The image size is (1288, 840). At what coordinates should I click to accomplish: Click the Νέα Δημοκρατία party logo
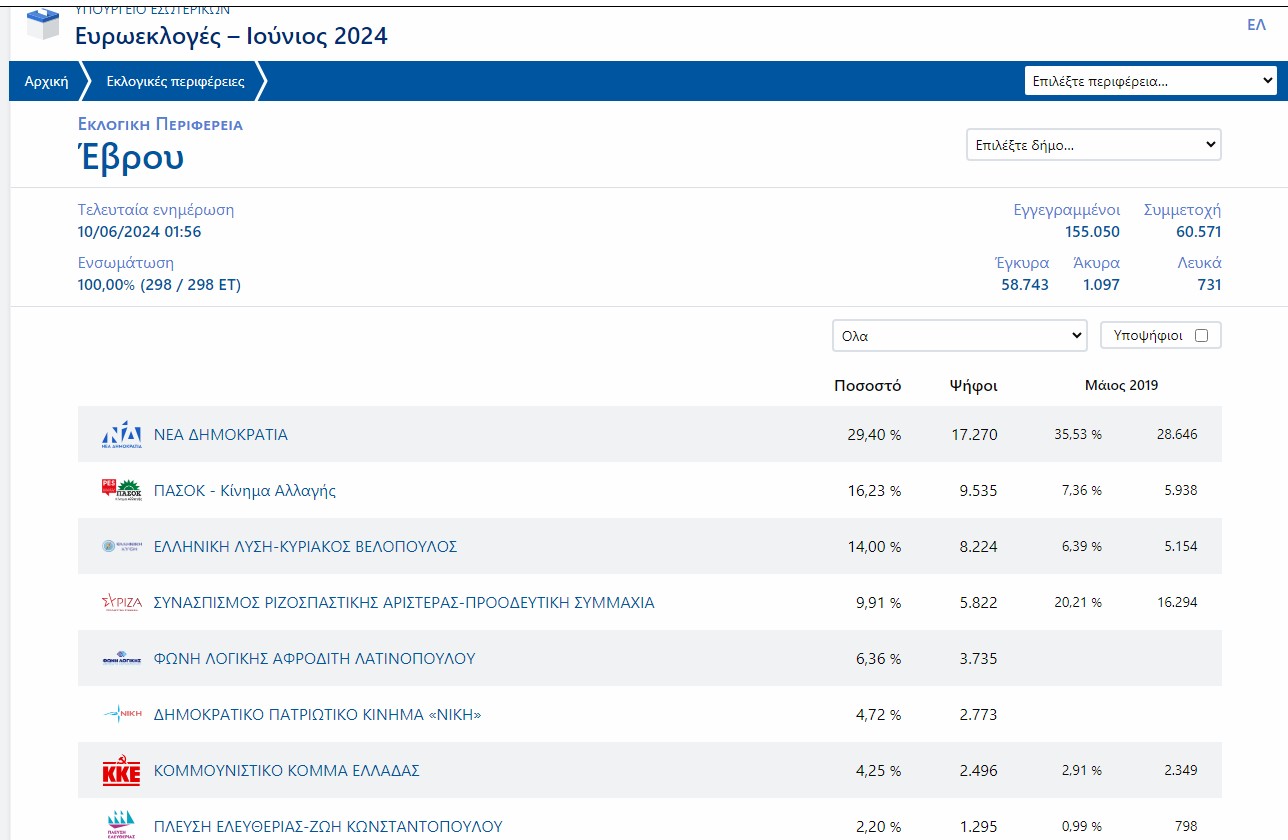tap(122, 435)
